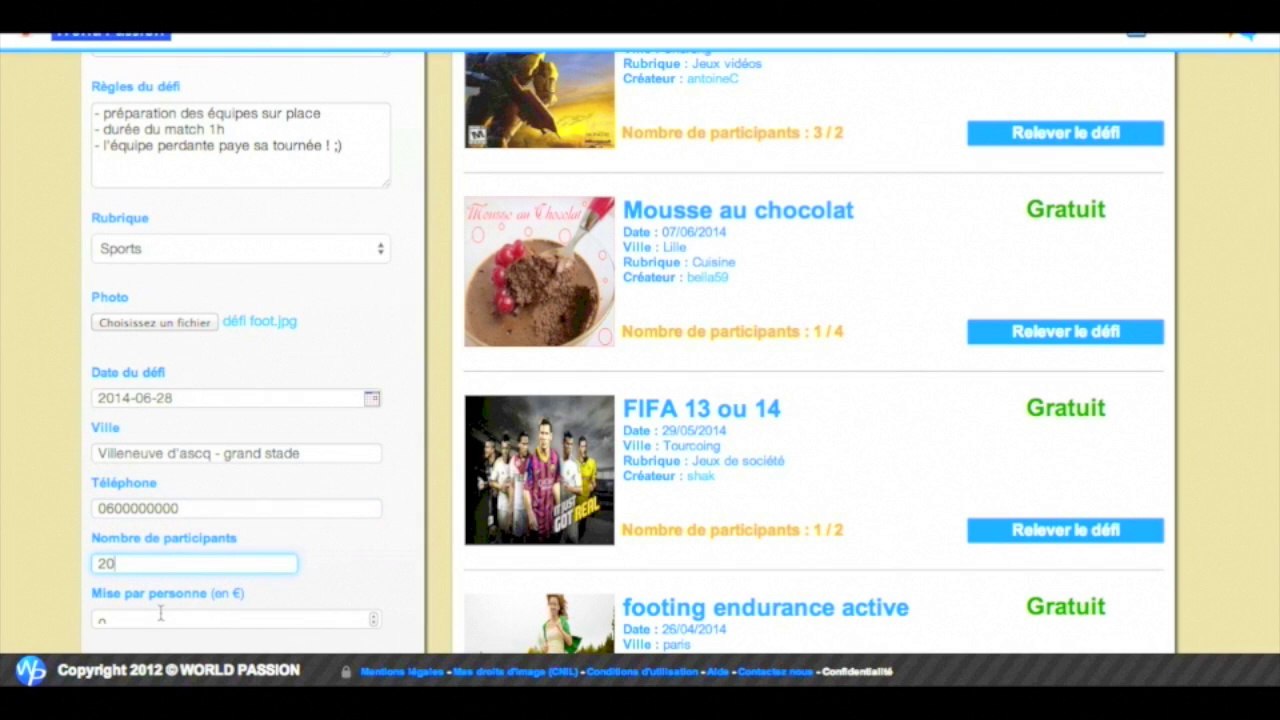Click Nombre de participants : 1 / 2 text
1280x720 pixels.
[x=733, y=530]
